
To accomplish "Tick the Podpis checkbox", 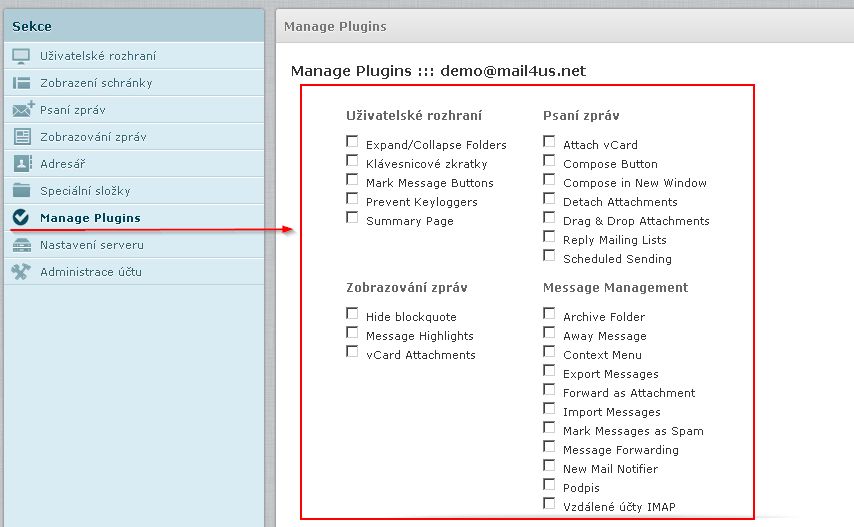I will pos(550,485).
